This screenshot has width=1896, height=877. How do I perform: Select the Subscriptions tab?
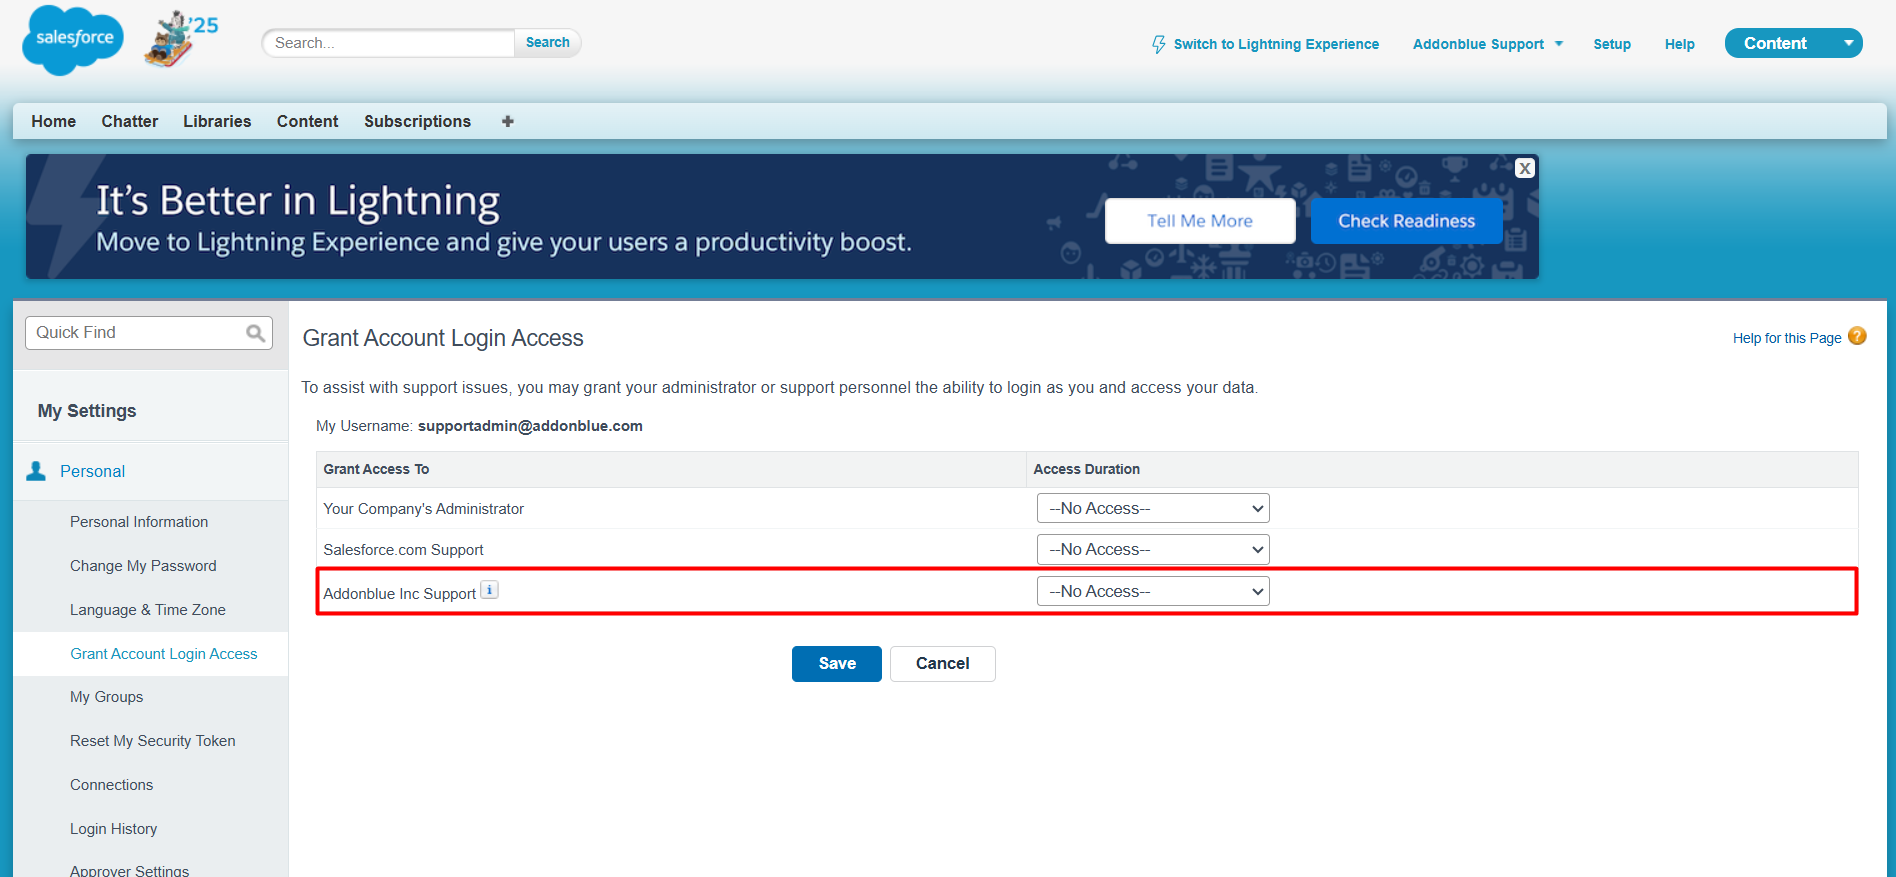417,121
